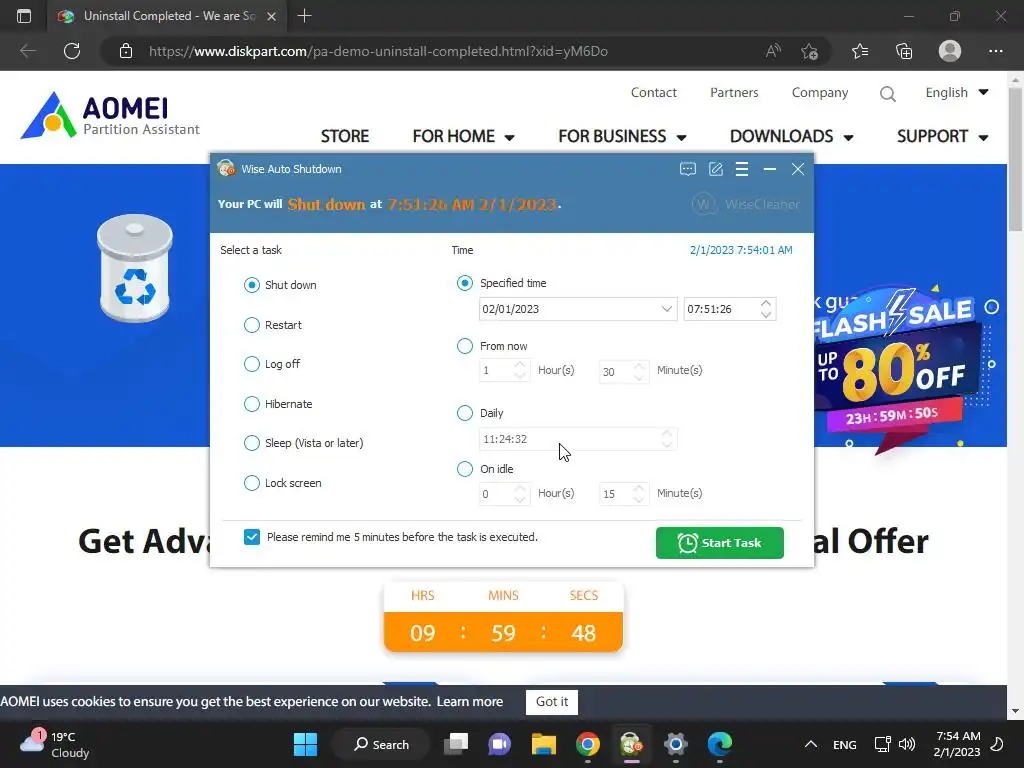Image resolution: width=1024 pixels, height=768 pixels.
Task: Open Google Chrome from the taskbar
Action: pyautogui.click(x=588, y=744)
